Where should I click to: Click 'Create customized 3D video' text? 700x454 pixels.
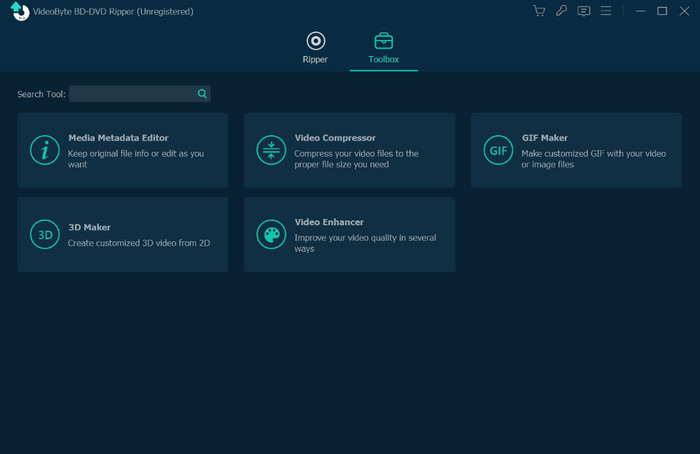[x=139, y=243]
